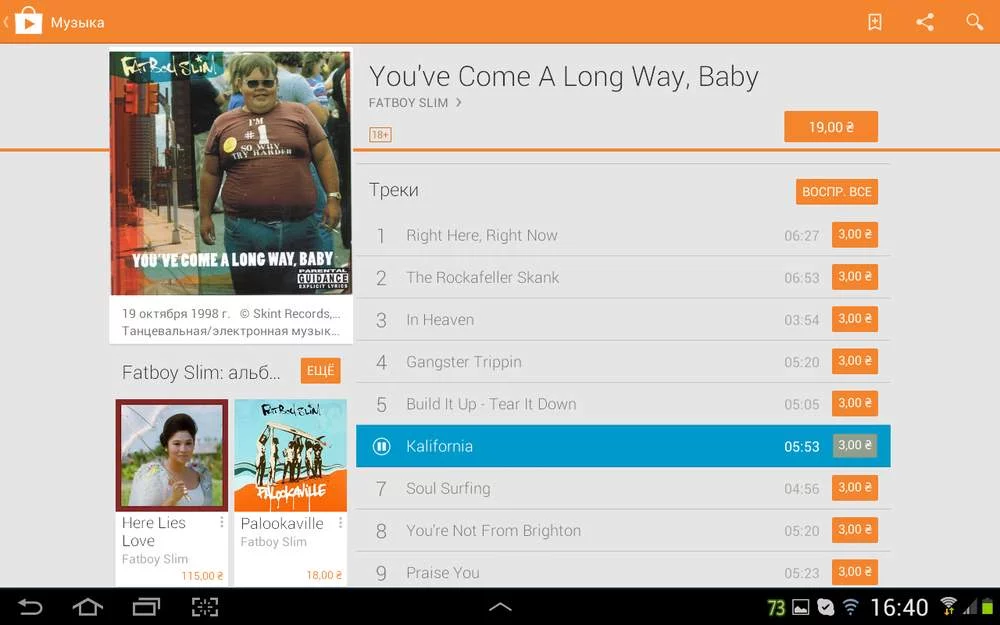
Task: Open the Palookaville album thumbnail
Action: tap(290, 455)
